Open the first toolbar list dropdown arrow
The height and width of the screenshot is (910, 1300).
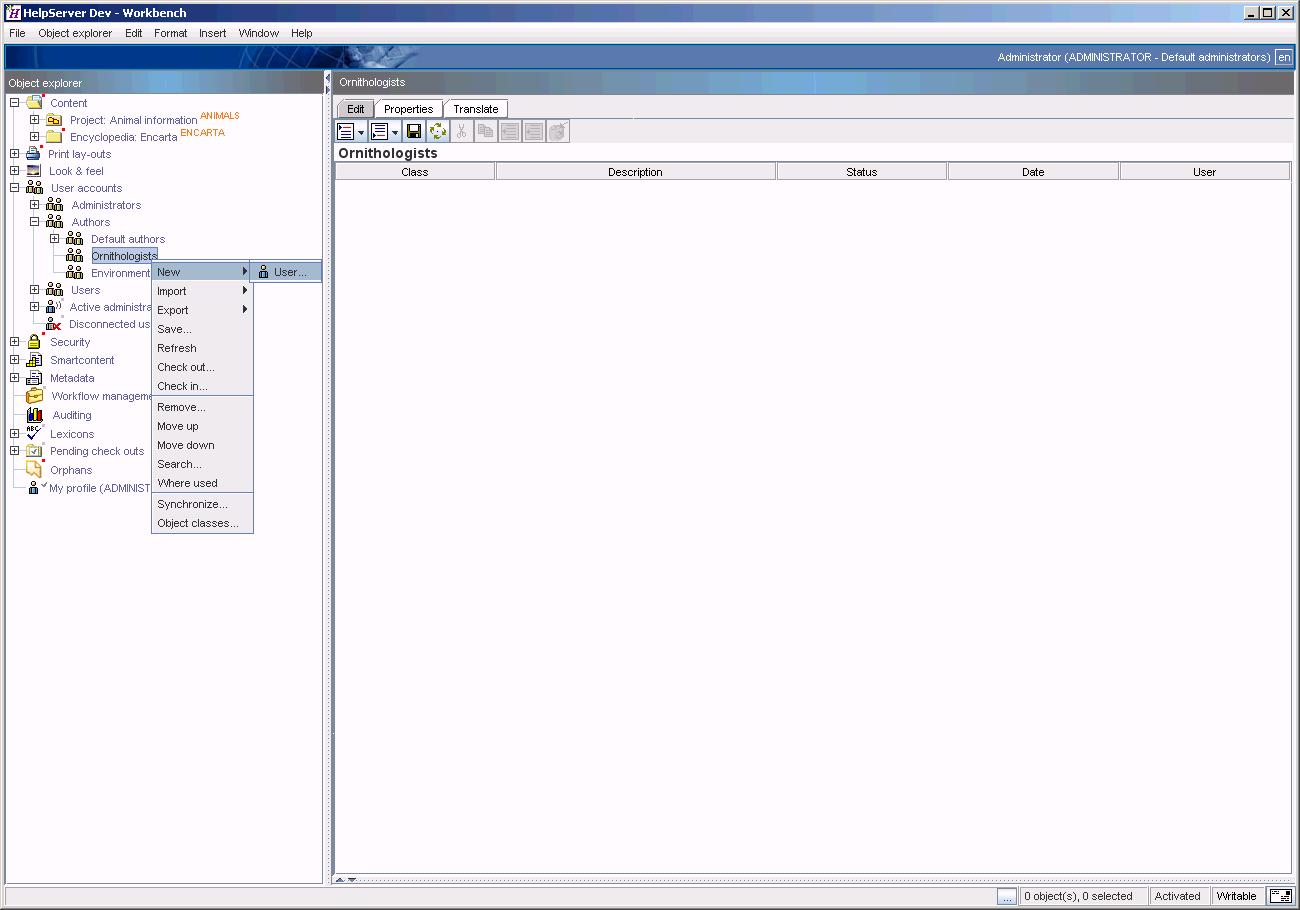coord(362,132)
